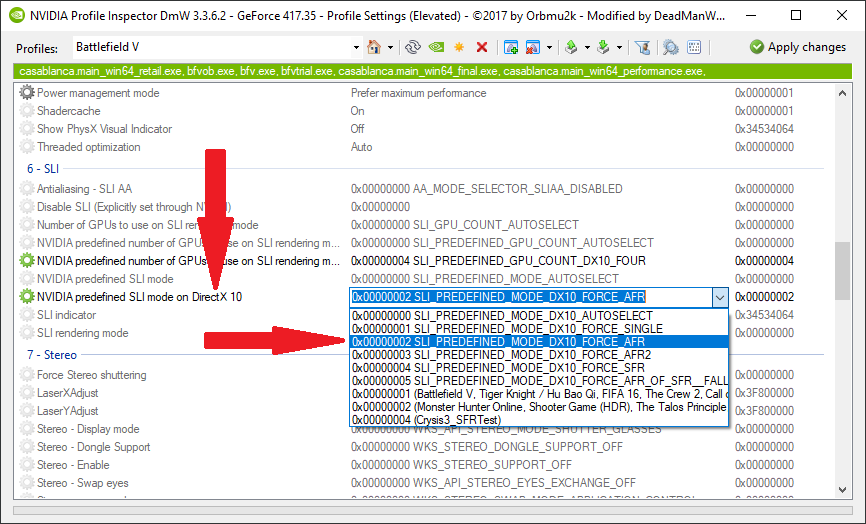Click the gear icon beside Power management mode

[27, 93]
